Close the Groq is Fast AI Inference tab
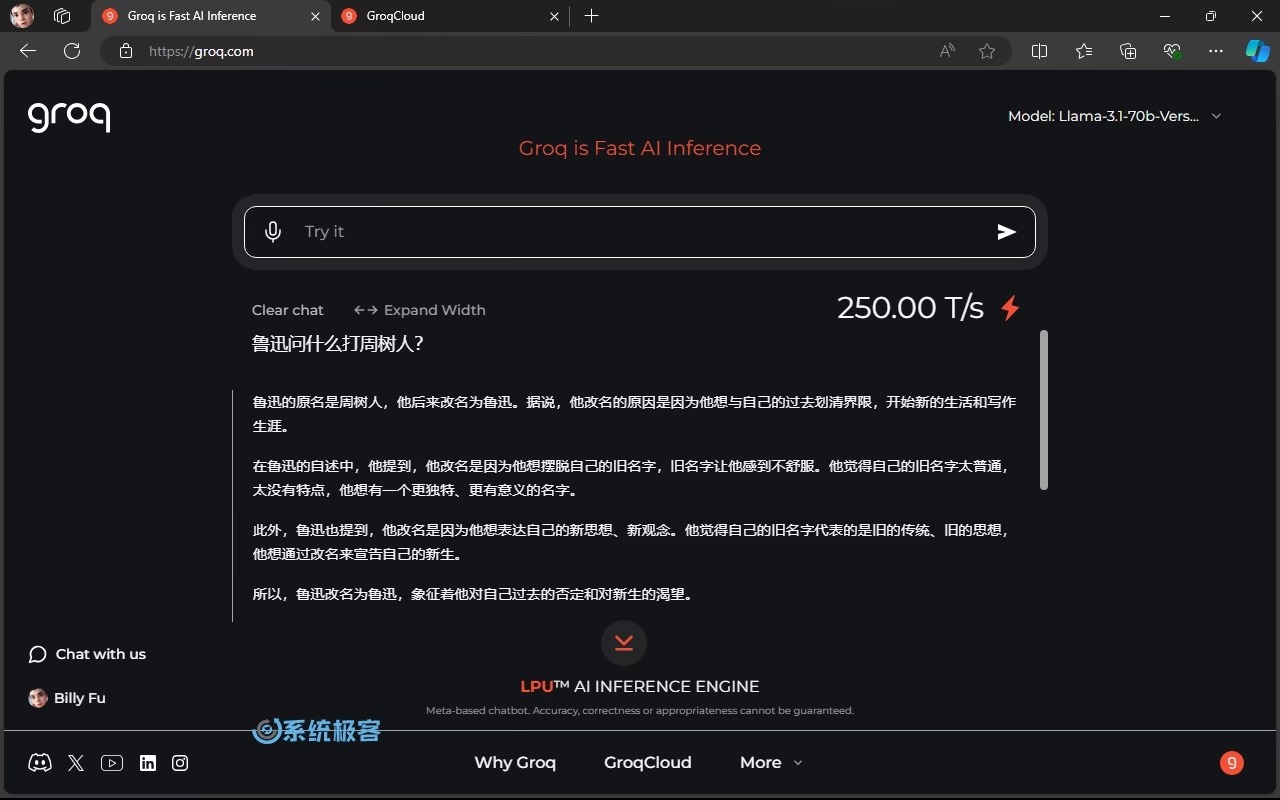The width and height of the screenshot is (1280, 800). pos(316,16)
